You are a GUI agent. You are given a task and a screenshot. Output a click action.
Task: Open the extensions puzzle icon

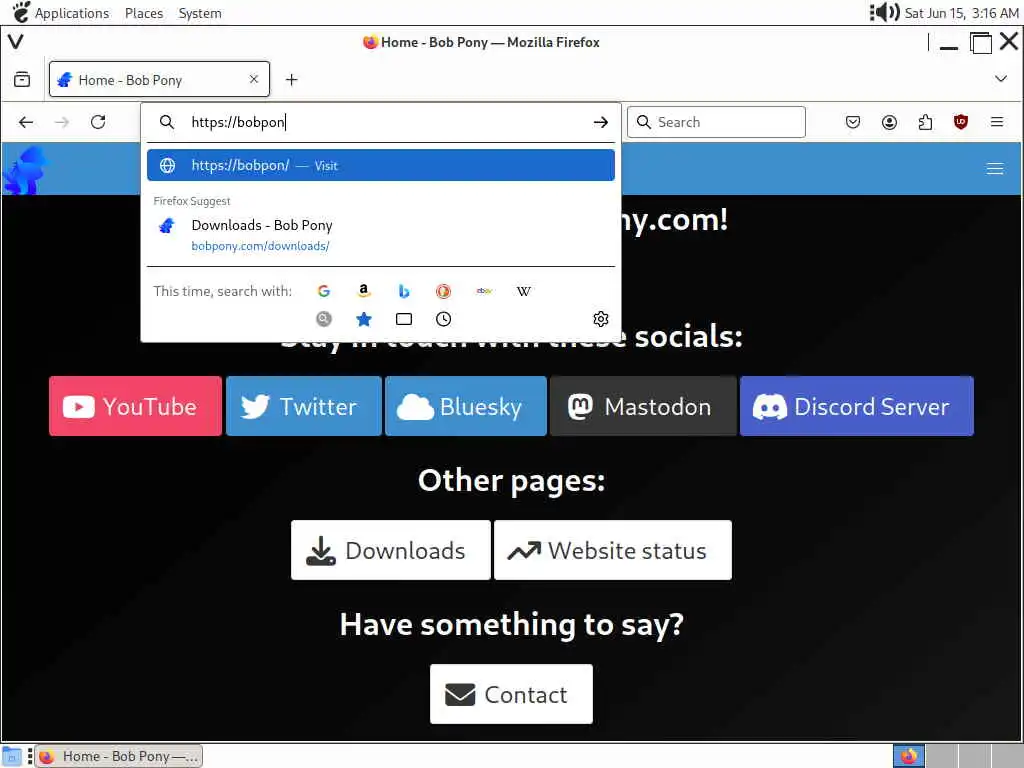point(925,122)
